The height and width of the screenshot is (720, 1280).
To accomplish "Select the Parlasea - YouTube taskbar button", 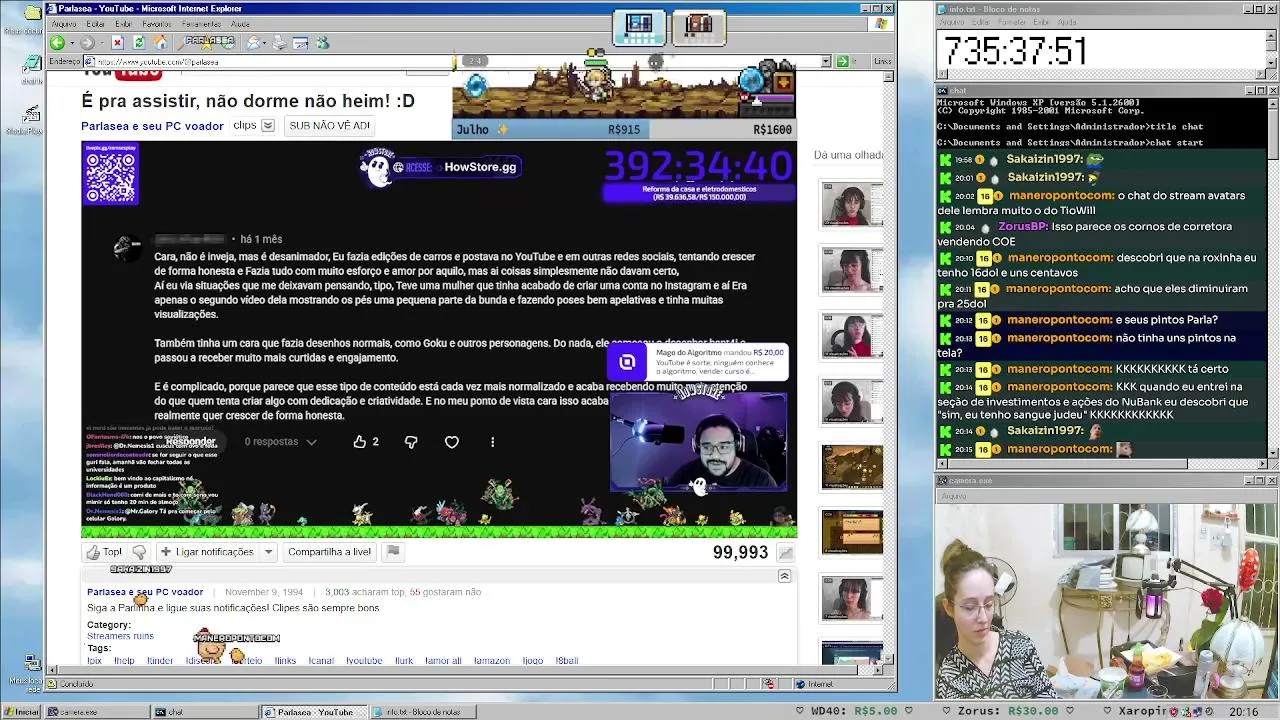I will [312, 712].
